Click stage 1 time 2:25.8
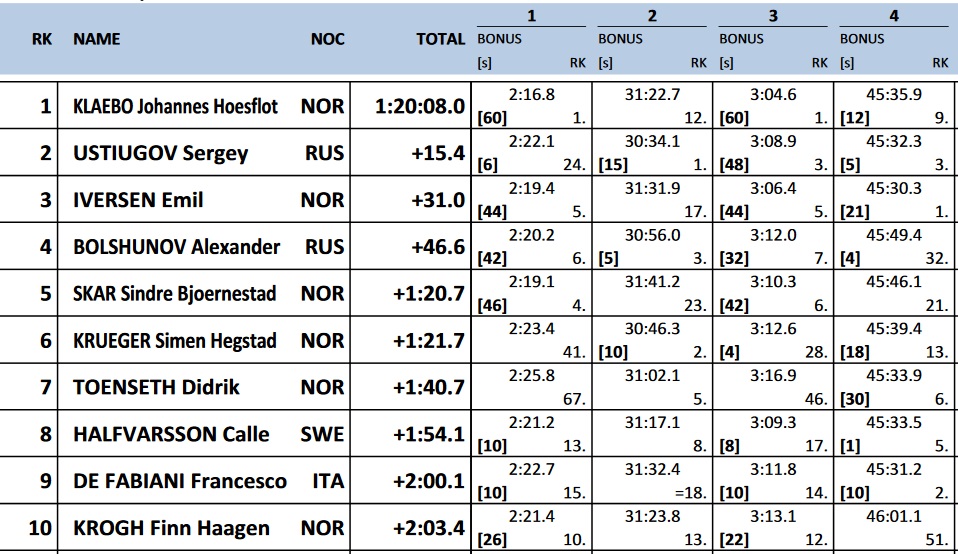The height and width of the screenshot is (554, 958). pos(532,376)
